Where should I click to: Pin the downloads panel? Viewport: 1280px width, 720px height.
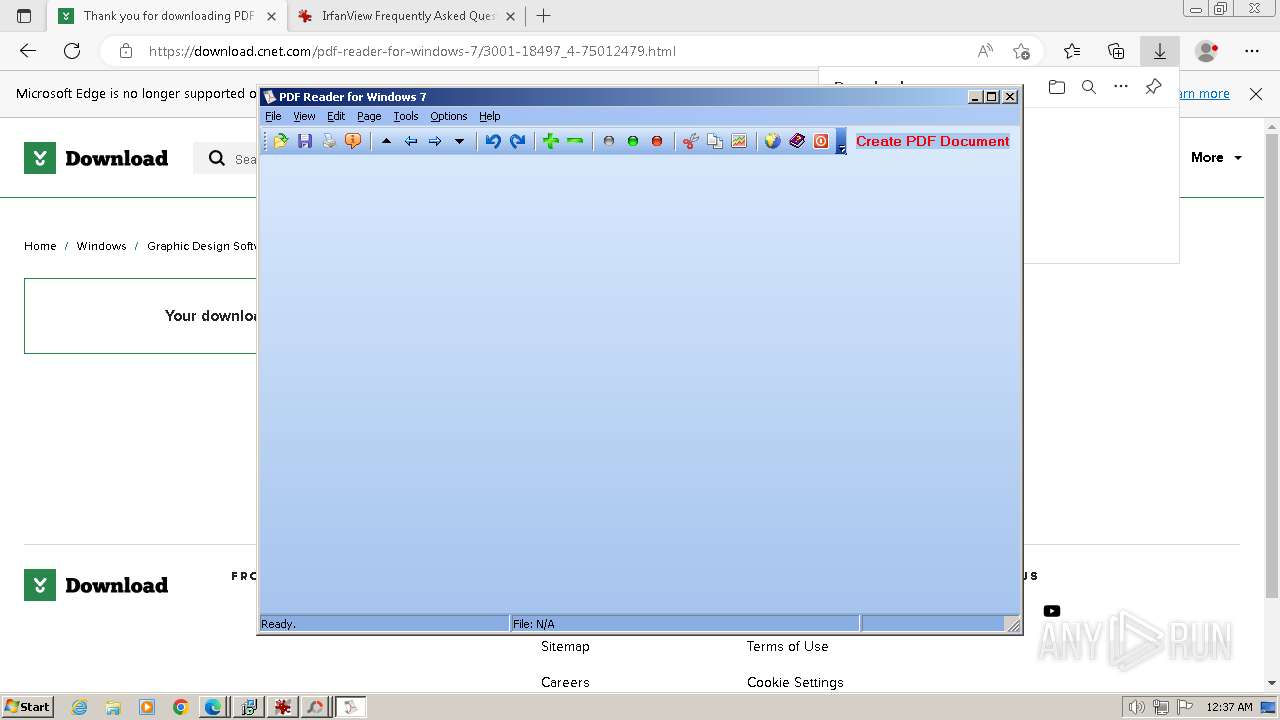1153,87
